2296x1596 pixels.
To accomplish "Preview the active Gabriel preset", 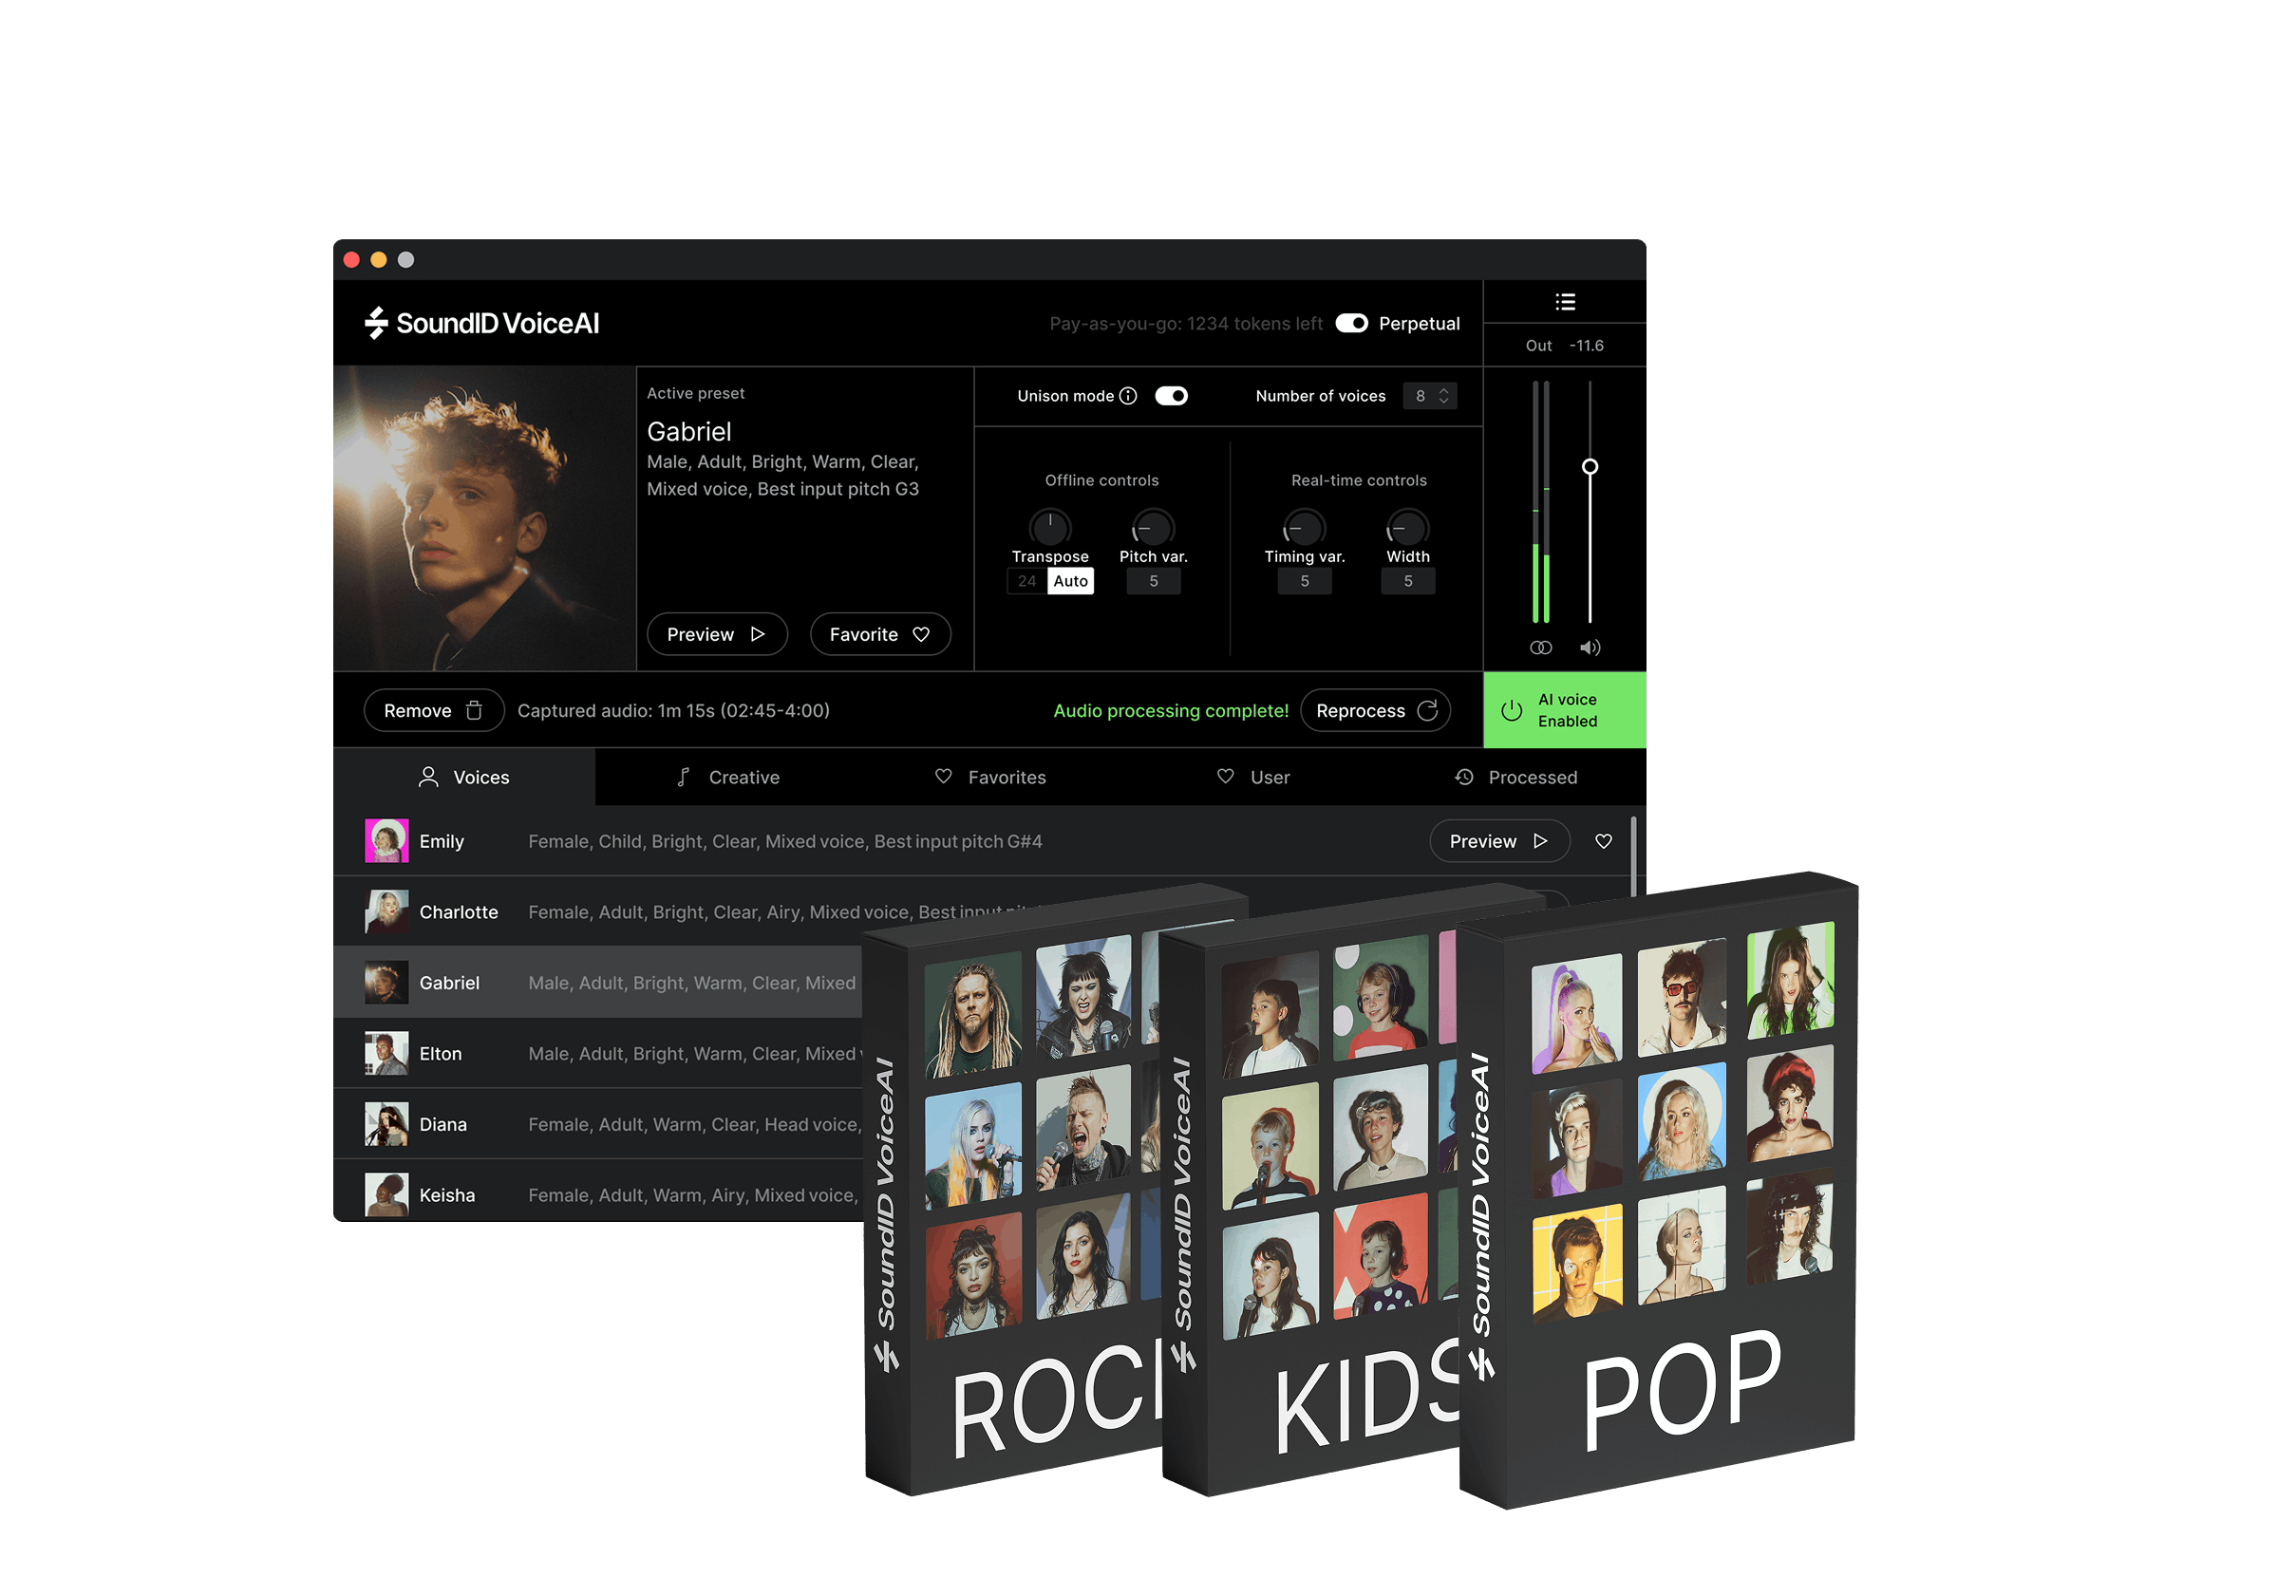I will [x=717, y=634].
